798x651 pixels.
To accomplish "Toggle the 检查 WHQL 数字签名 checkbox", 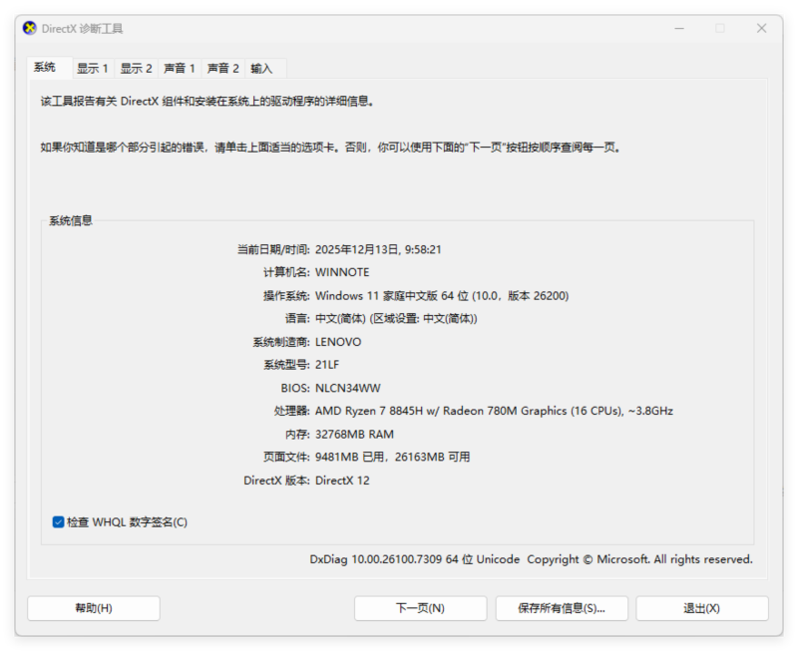I will point(59,522).
